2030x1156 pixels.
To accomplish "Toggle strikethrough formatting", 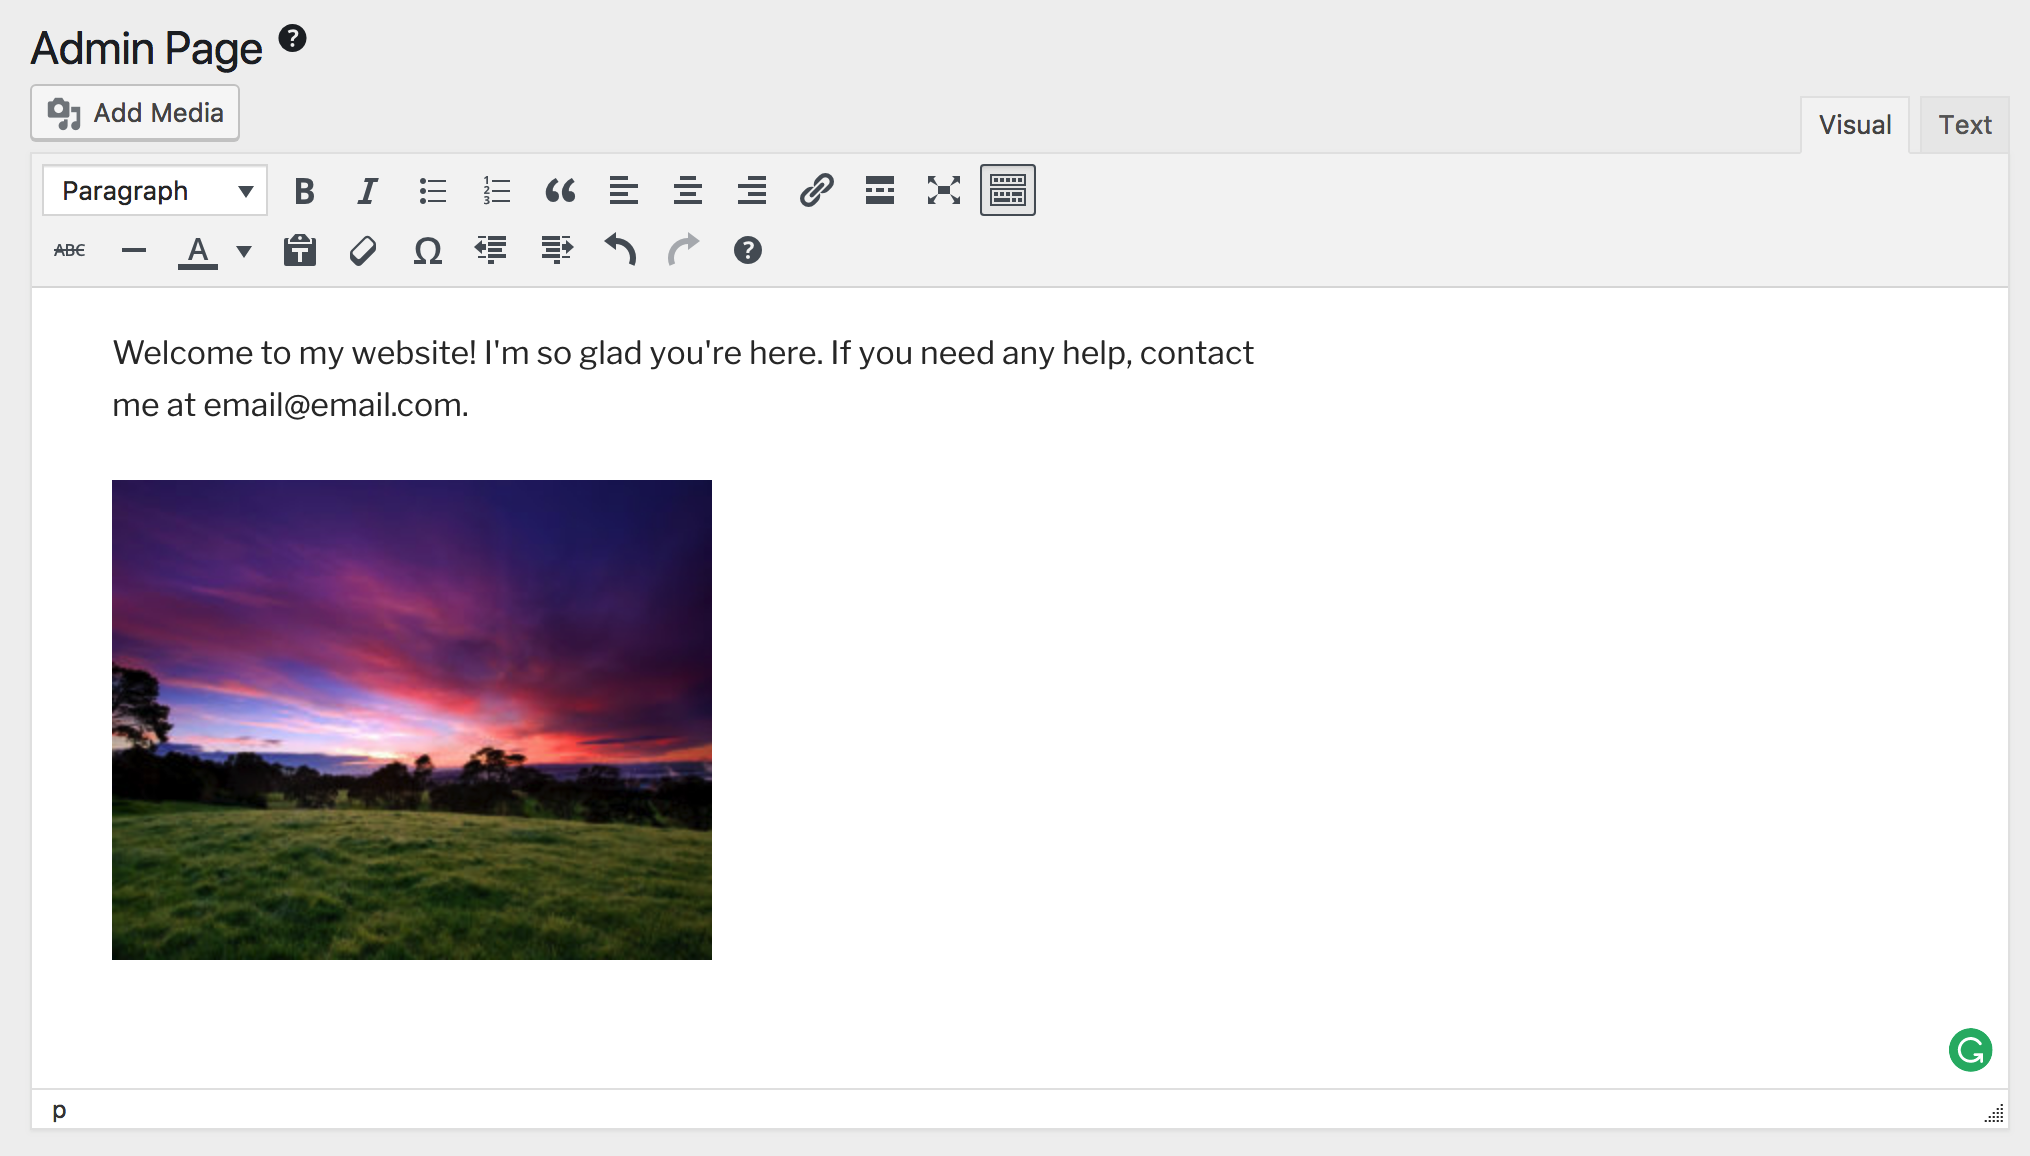I will point(69,251).
